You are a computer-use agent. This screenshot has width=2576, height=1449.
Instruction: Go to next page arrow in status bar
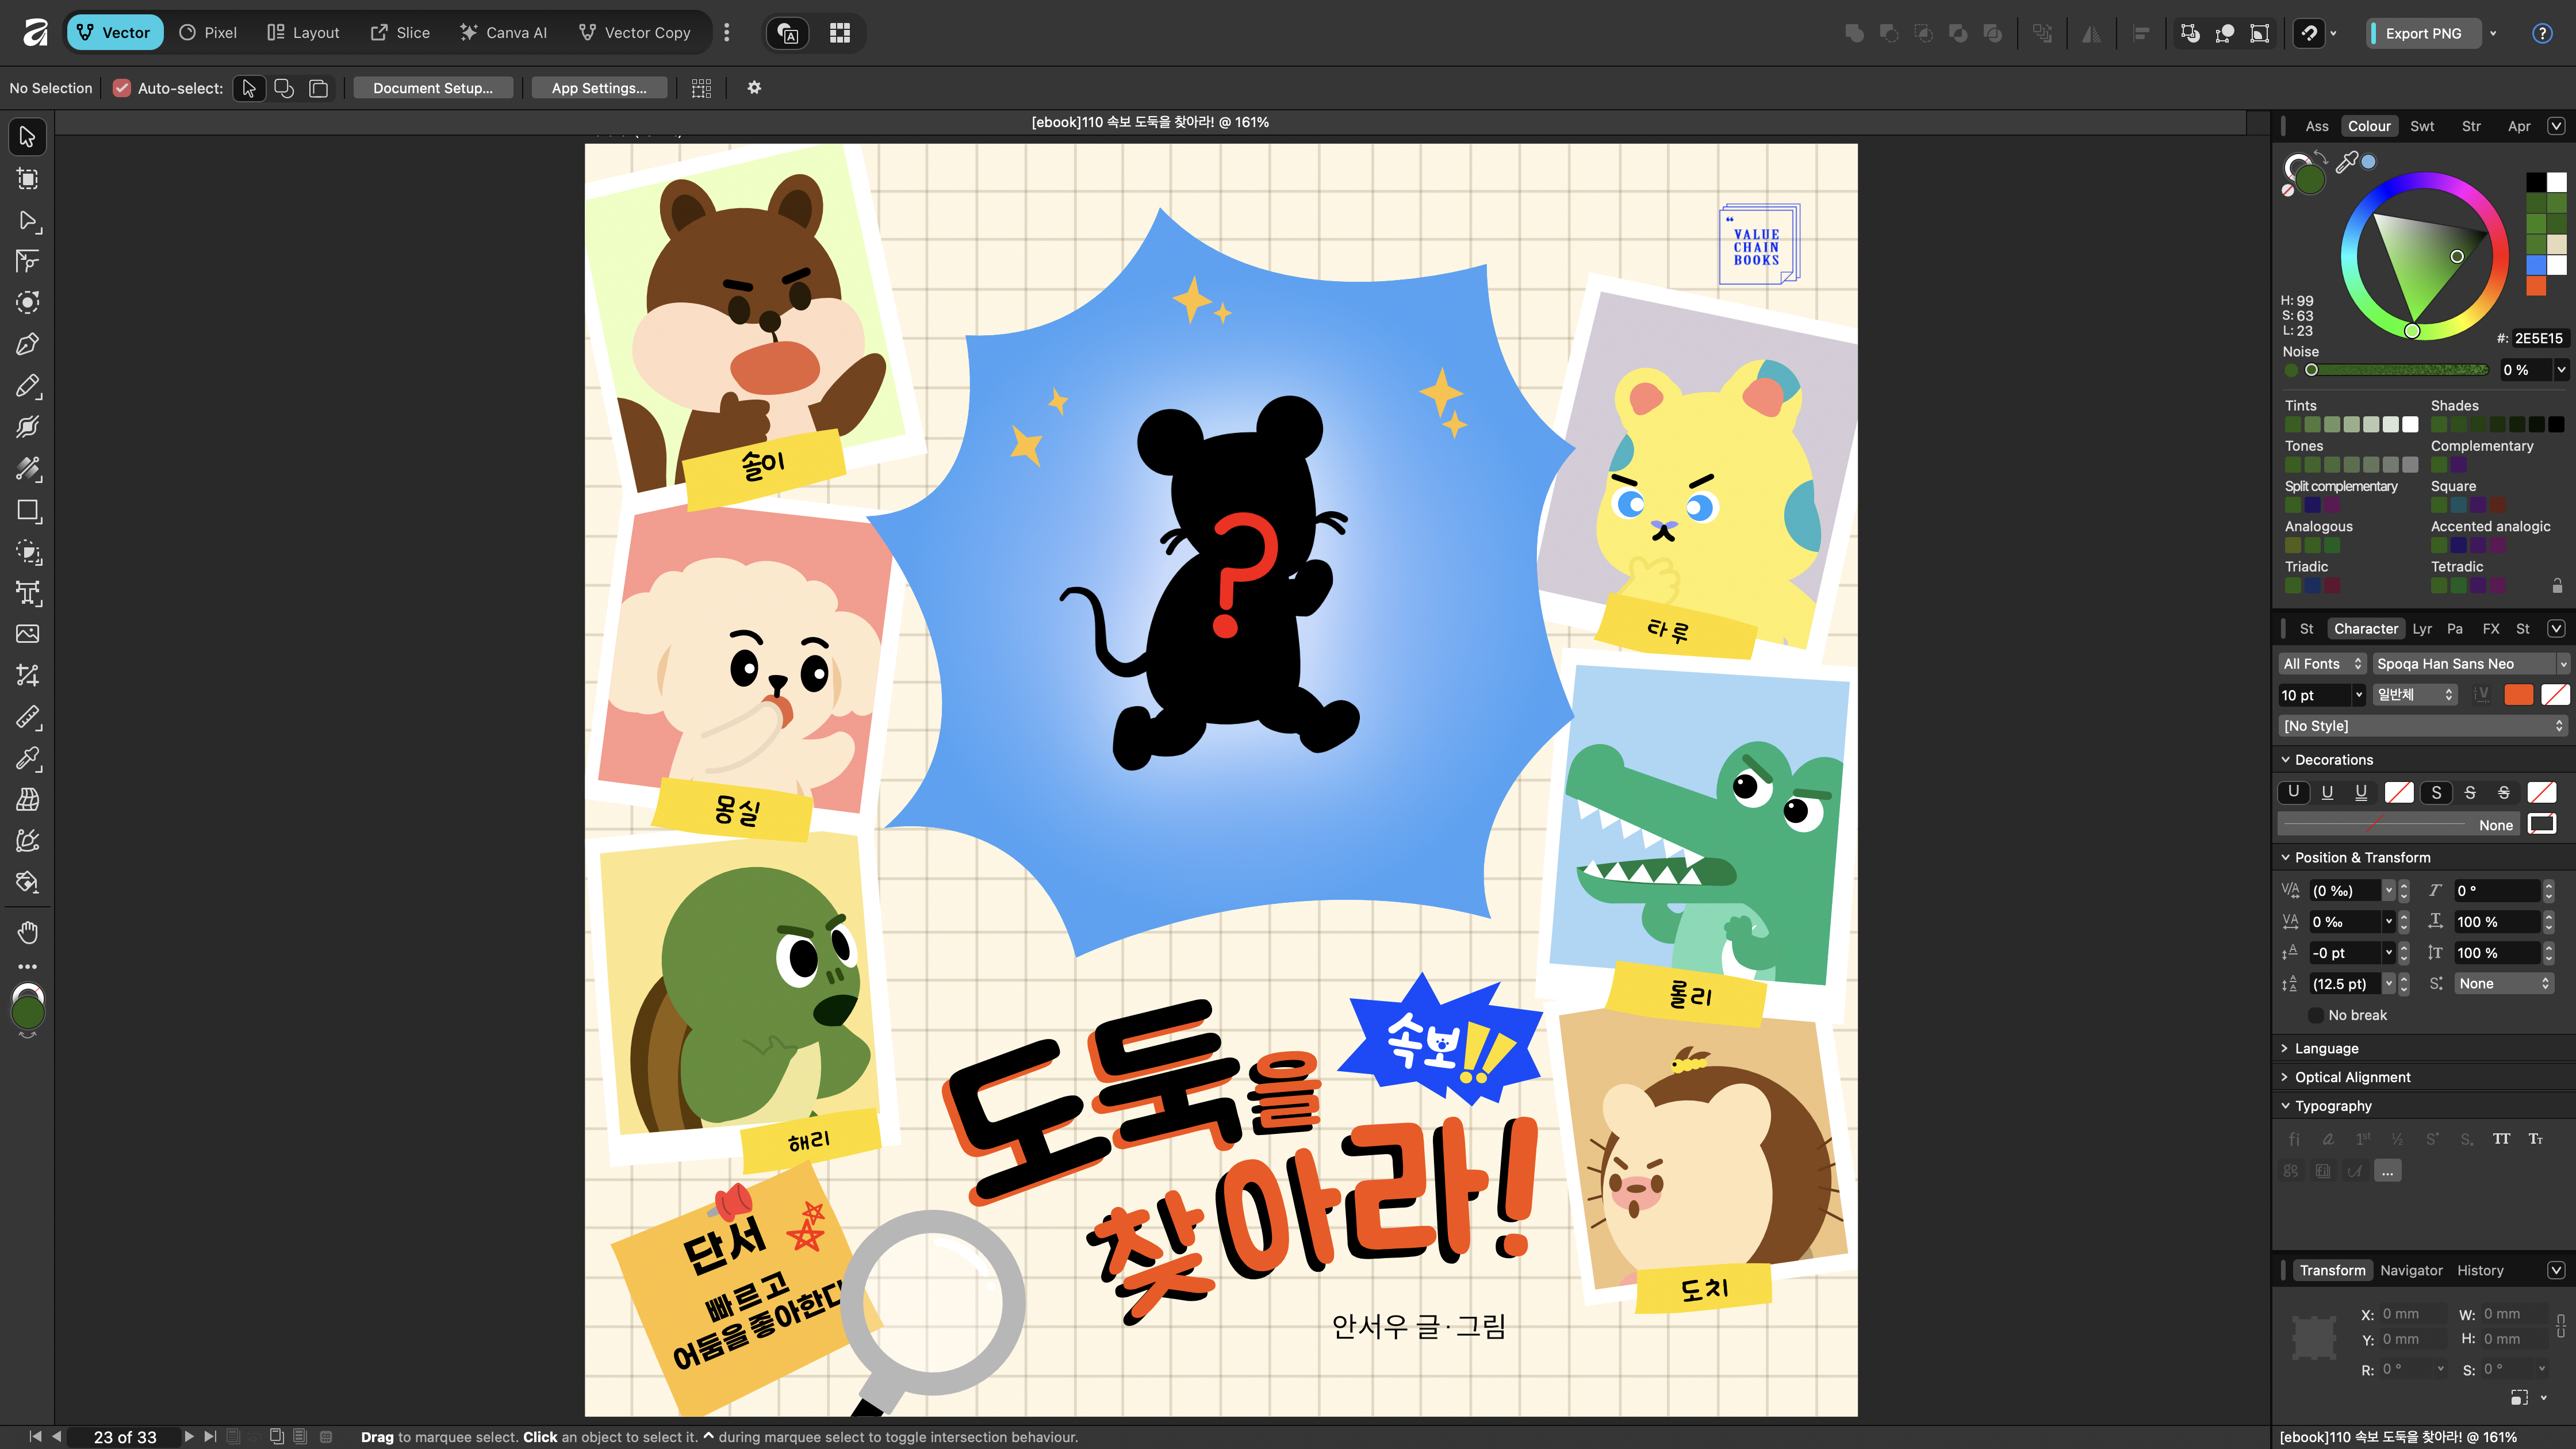coord(188,1436)
